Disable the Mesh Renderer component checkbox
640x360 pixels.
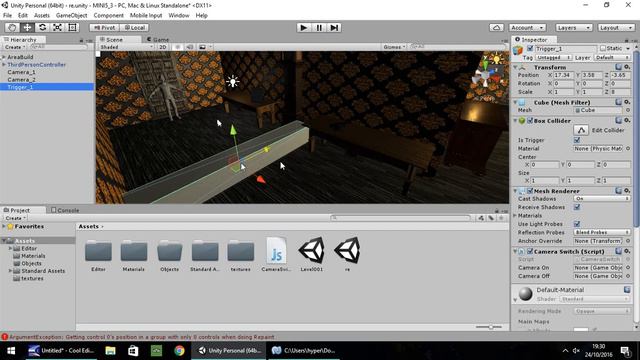pyautogui.click(x=530, y=191)
